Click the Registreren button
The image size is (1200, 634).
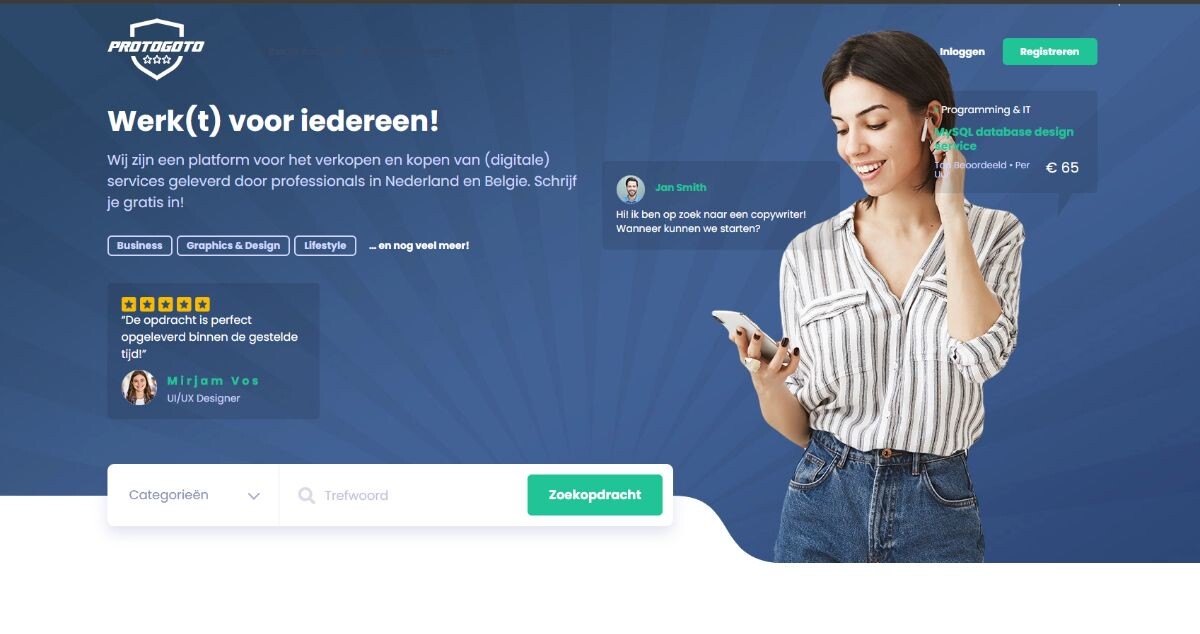coord(1050,51)
